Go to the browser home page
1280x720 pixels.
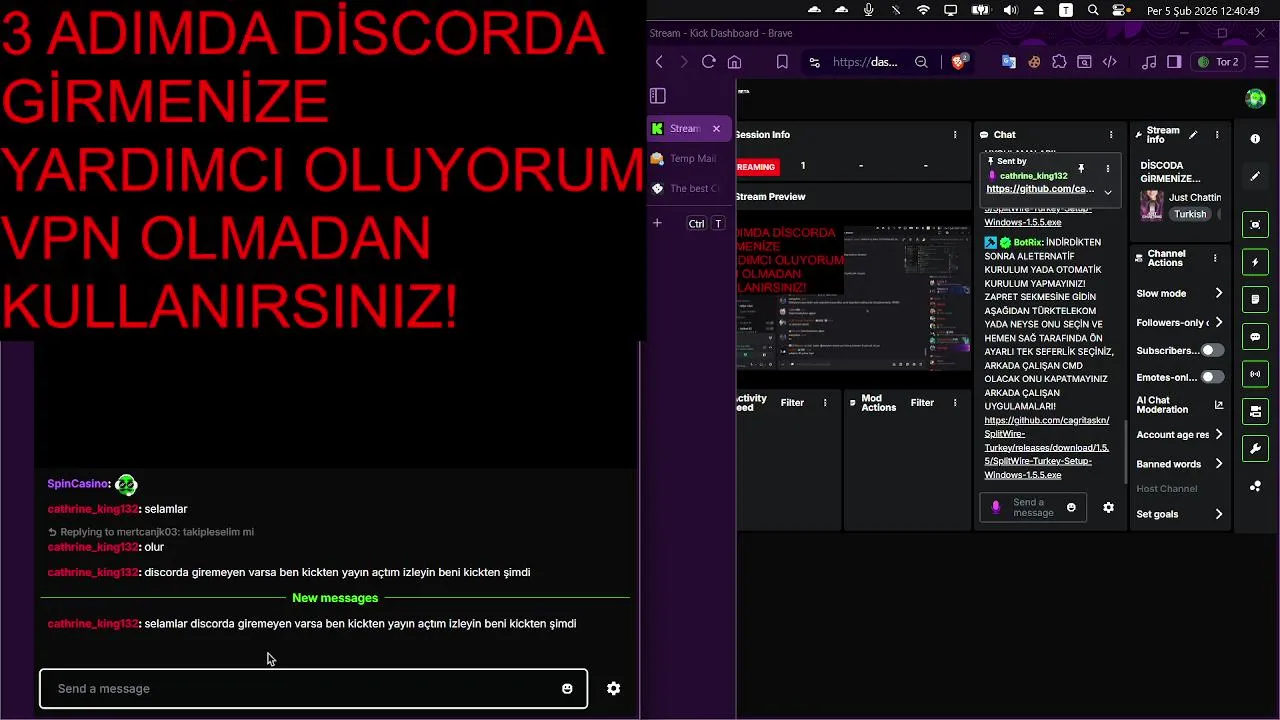(x=734, y=62)
